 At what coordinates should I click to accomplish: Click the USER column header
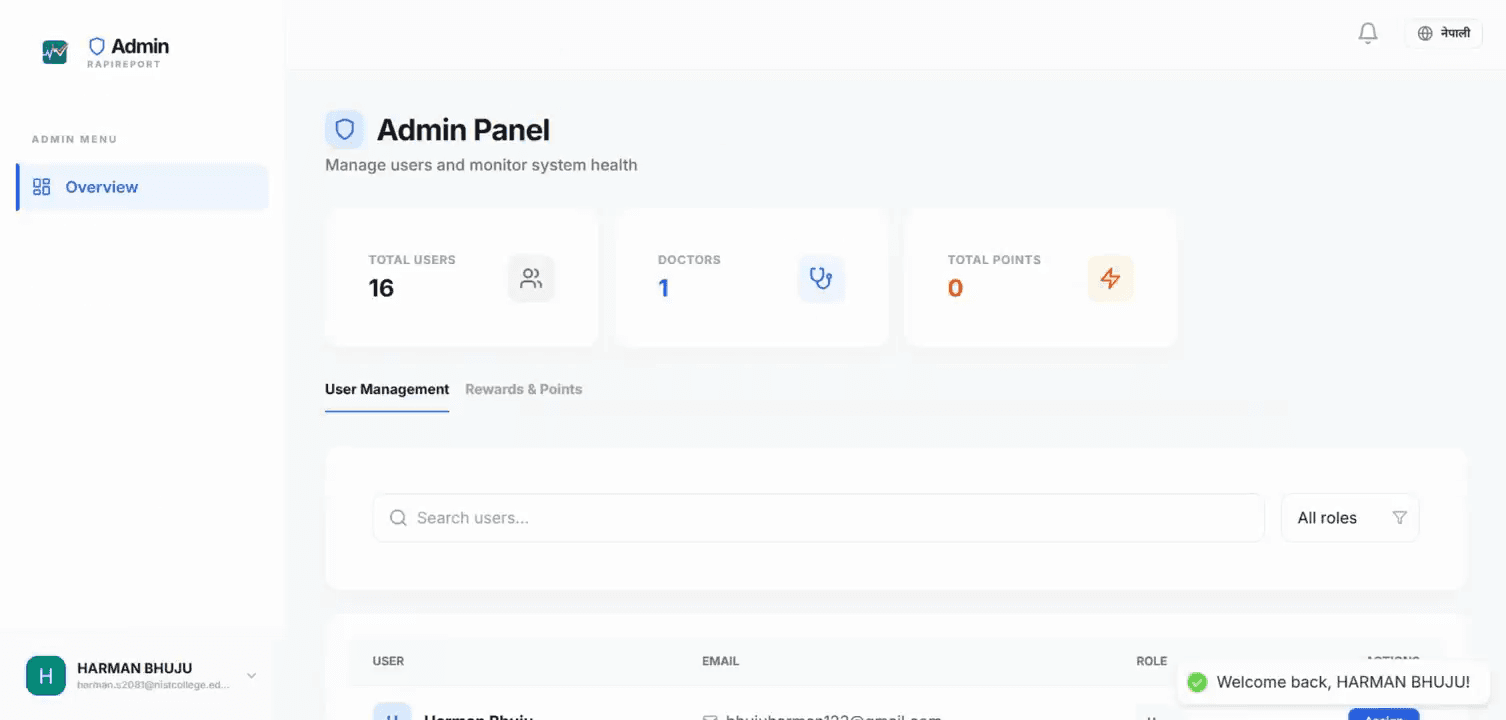388,661
